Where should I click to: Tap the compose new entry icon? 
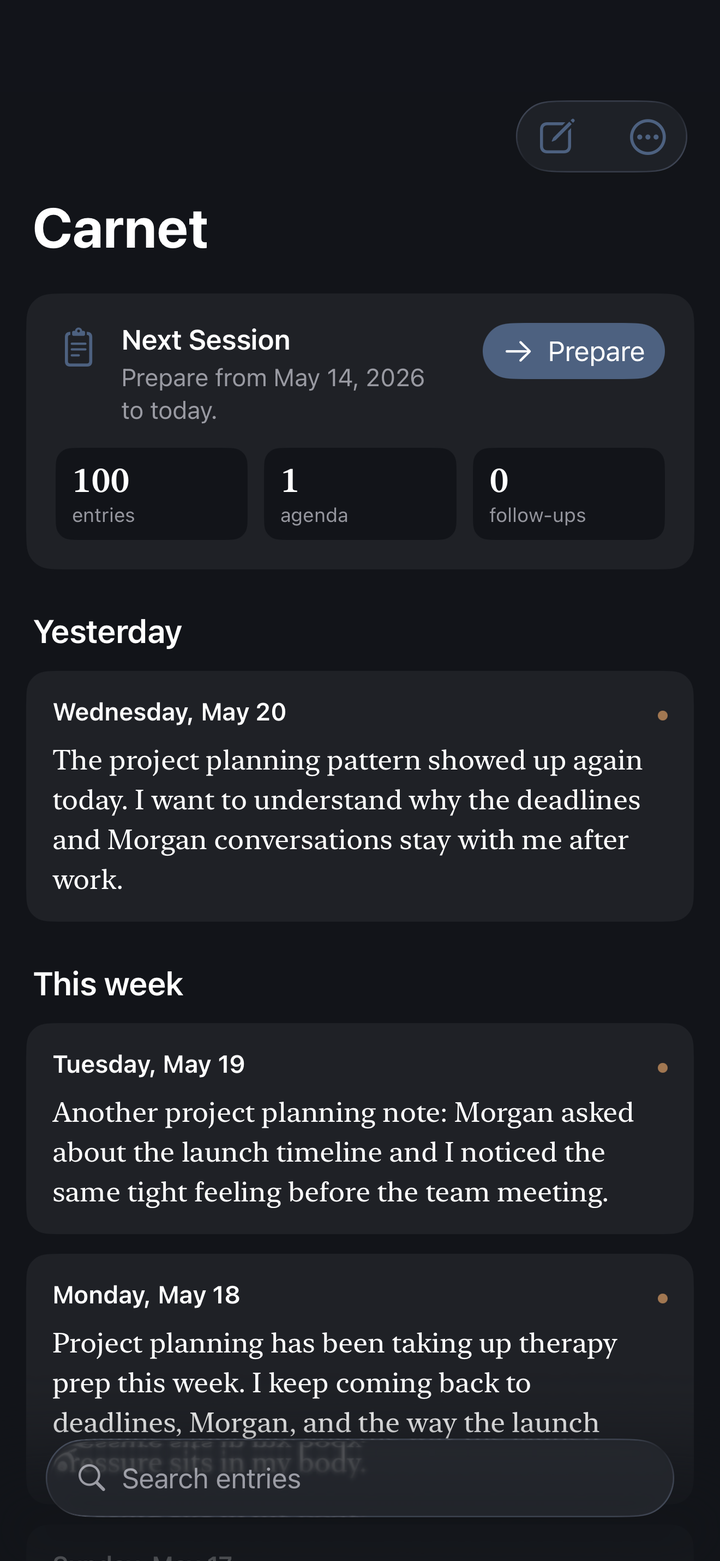[556, 137]
